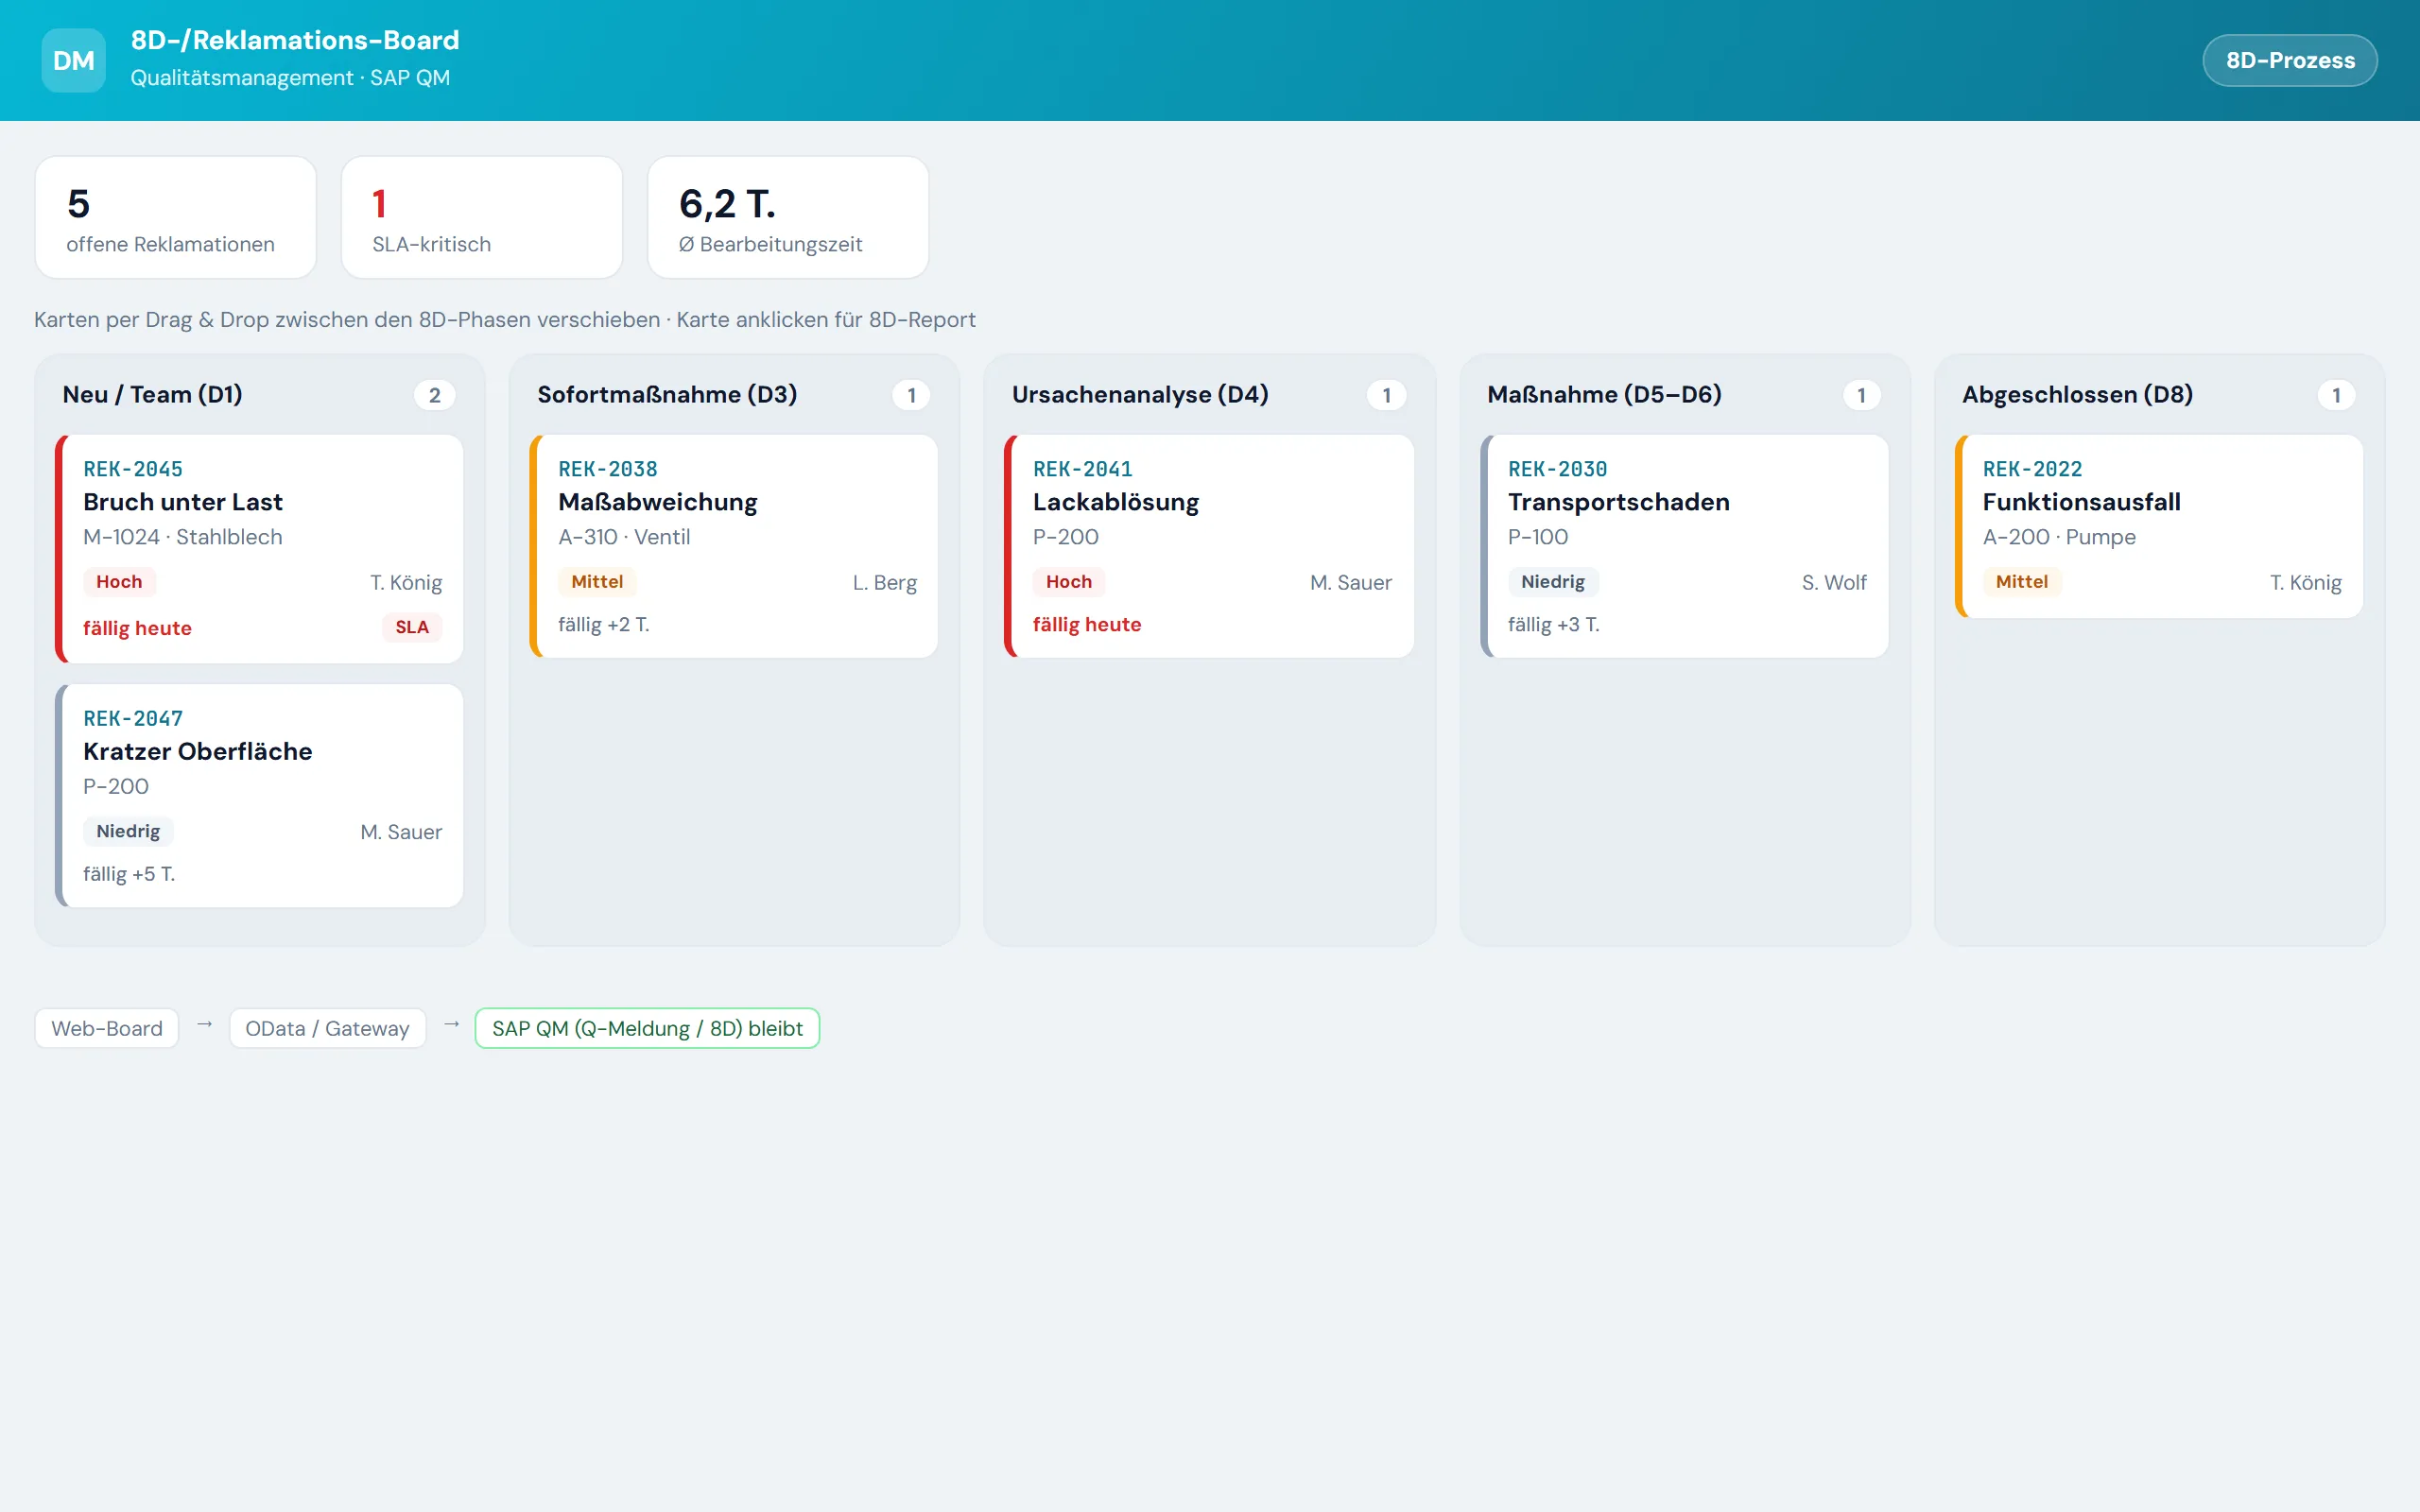The width and height of the screenshot is (2420, 1512).
Task: Click the SAP QM (Q-Meldung / 8D) bleibt chip
Action: pos(647,1028)
